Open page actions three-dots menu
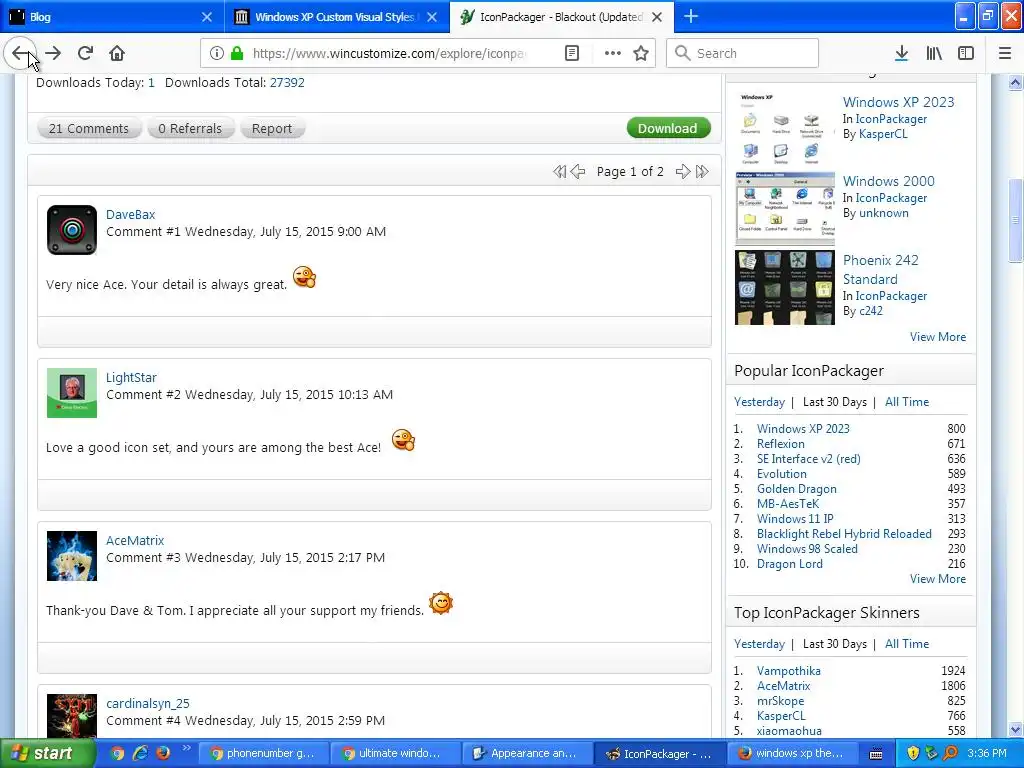The height and width of the screenshot is (768, 1024). pos(613,54)
